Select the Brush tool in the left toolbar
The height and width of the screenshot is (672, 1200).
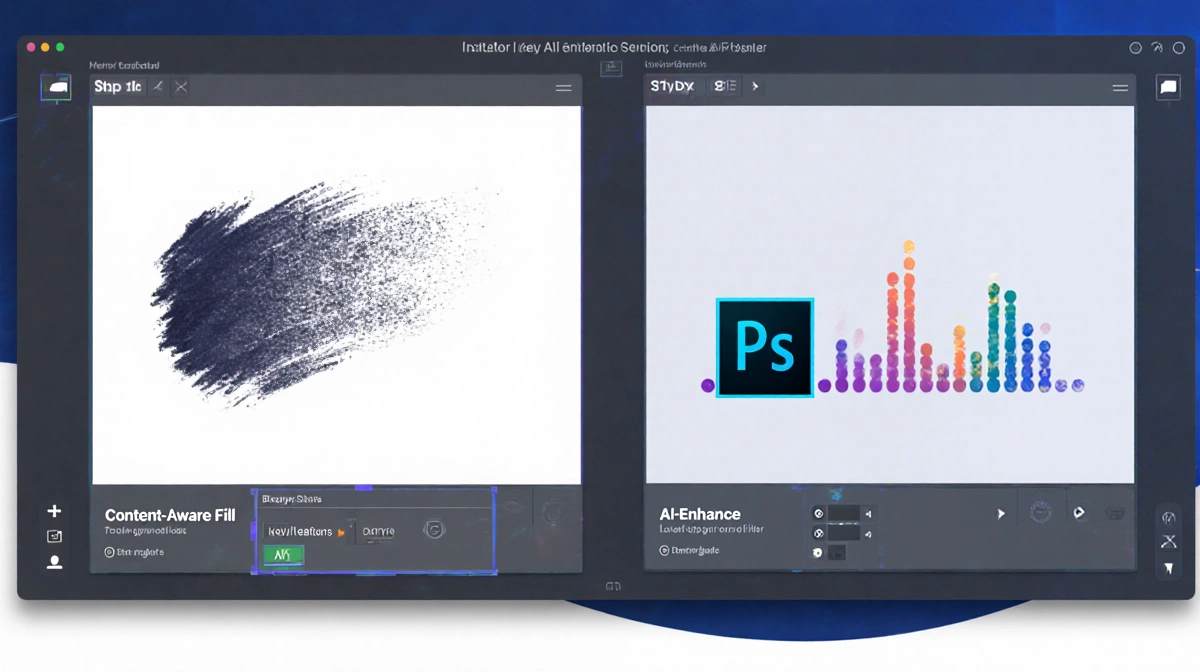(56, 88)
